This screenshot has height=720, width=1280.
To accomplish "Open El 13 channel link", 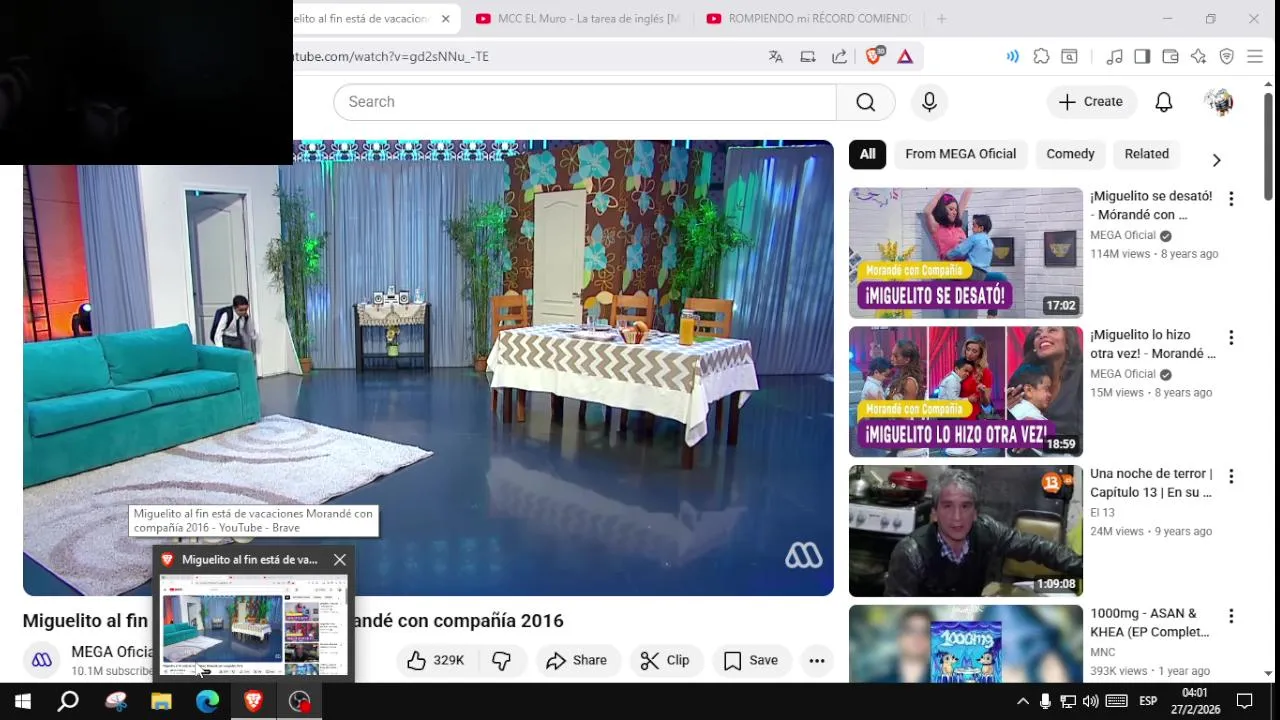I will [x=1102, y=512].
